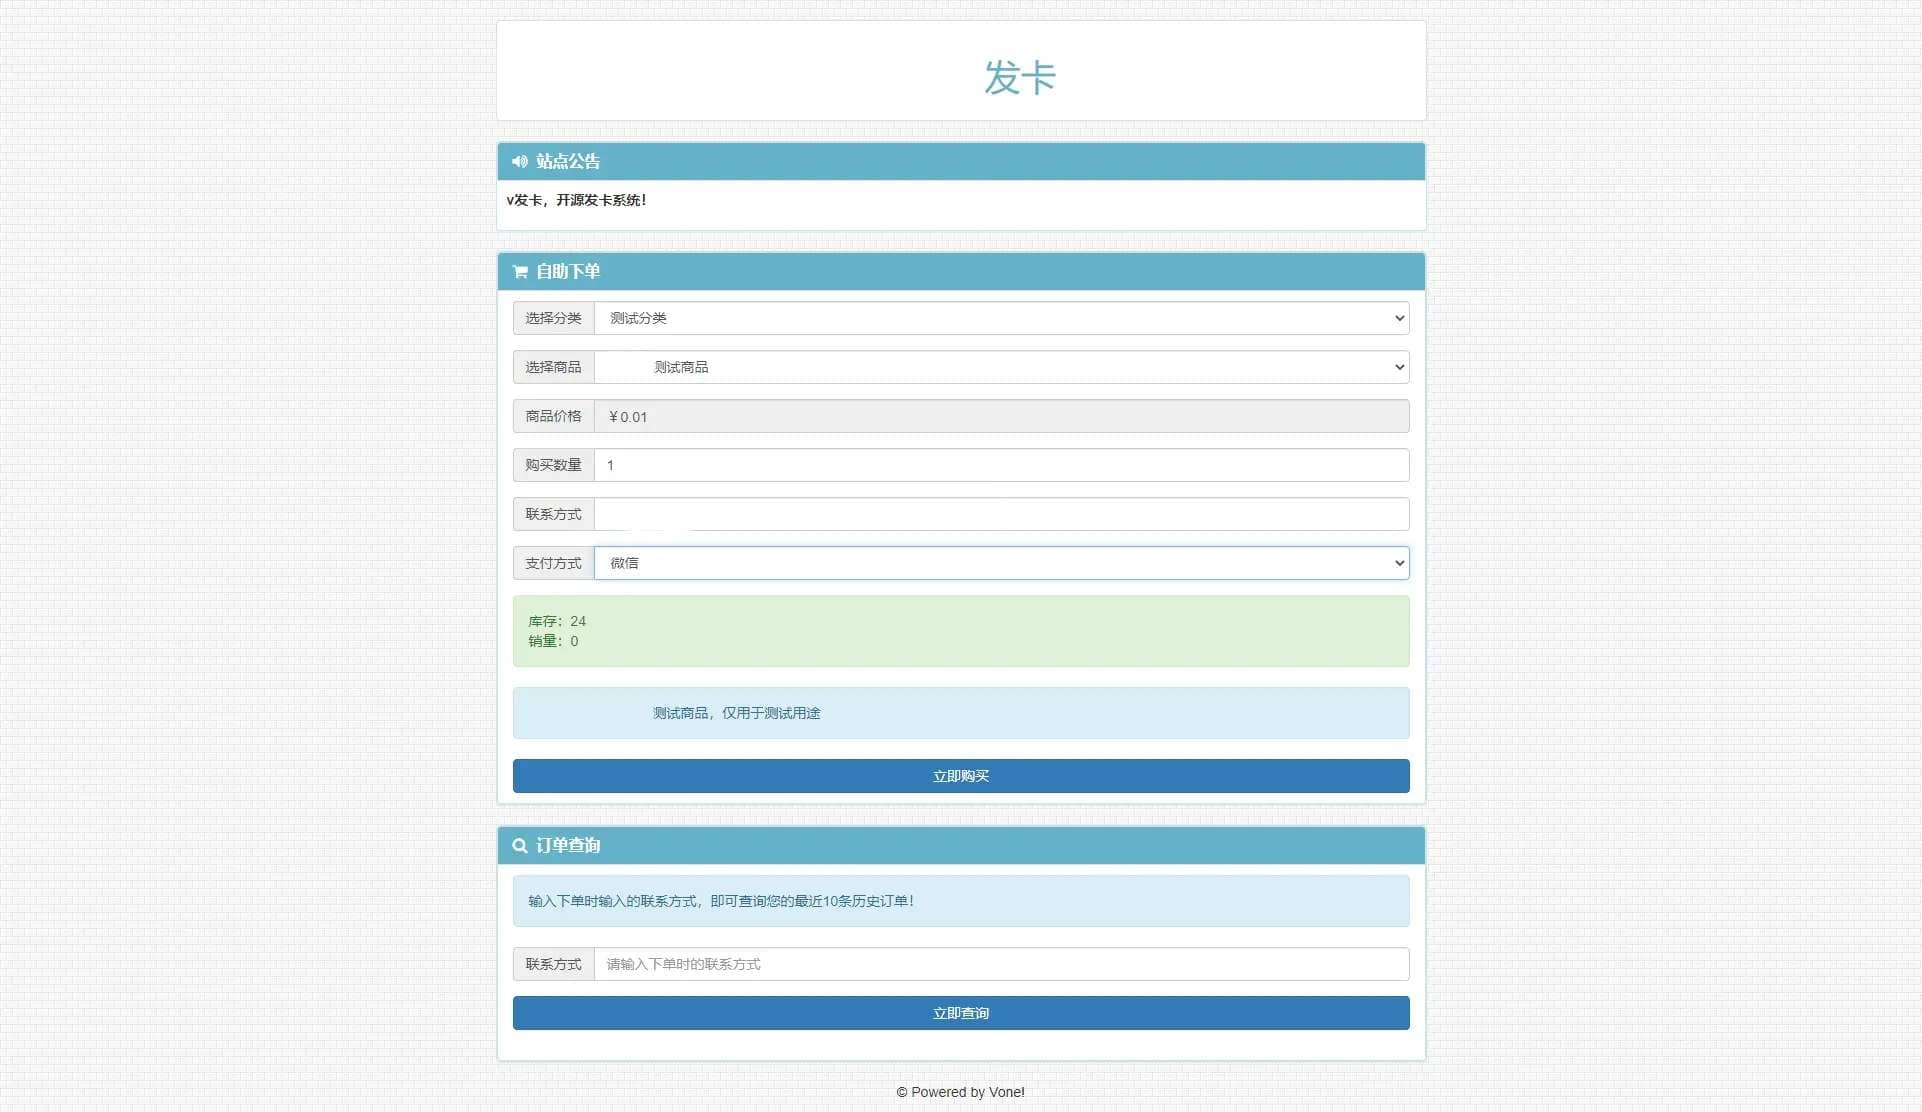Screen dimensions: 1922x1112
Task: Click the shopping cart icon
Action: (519, 271)
